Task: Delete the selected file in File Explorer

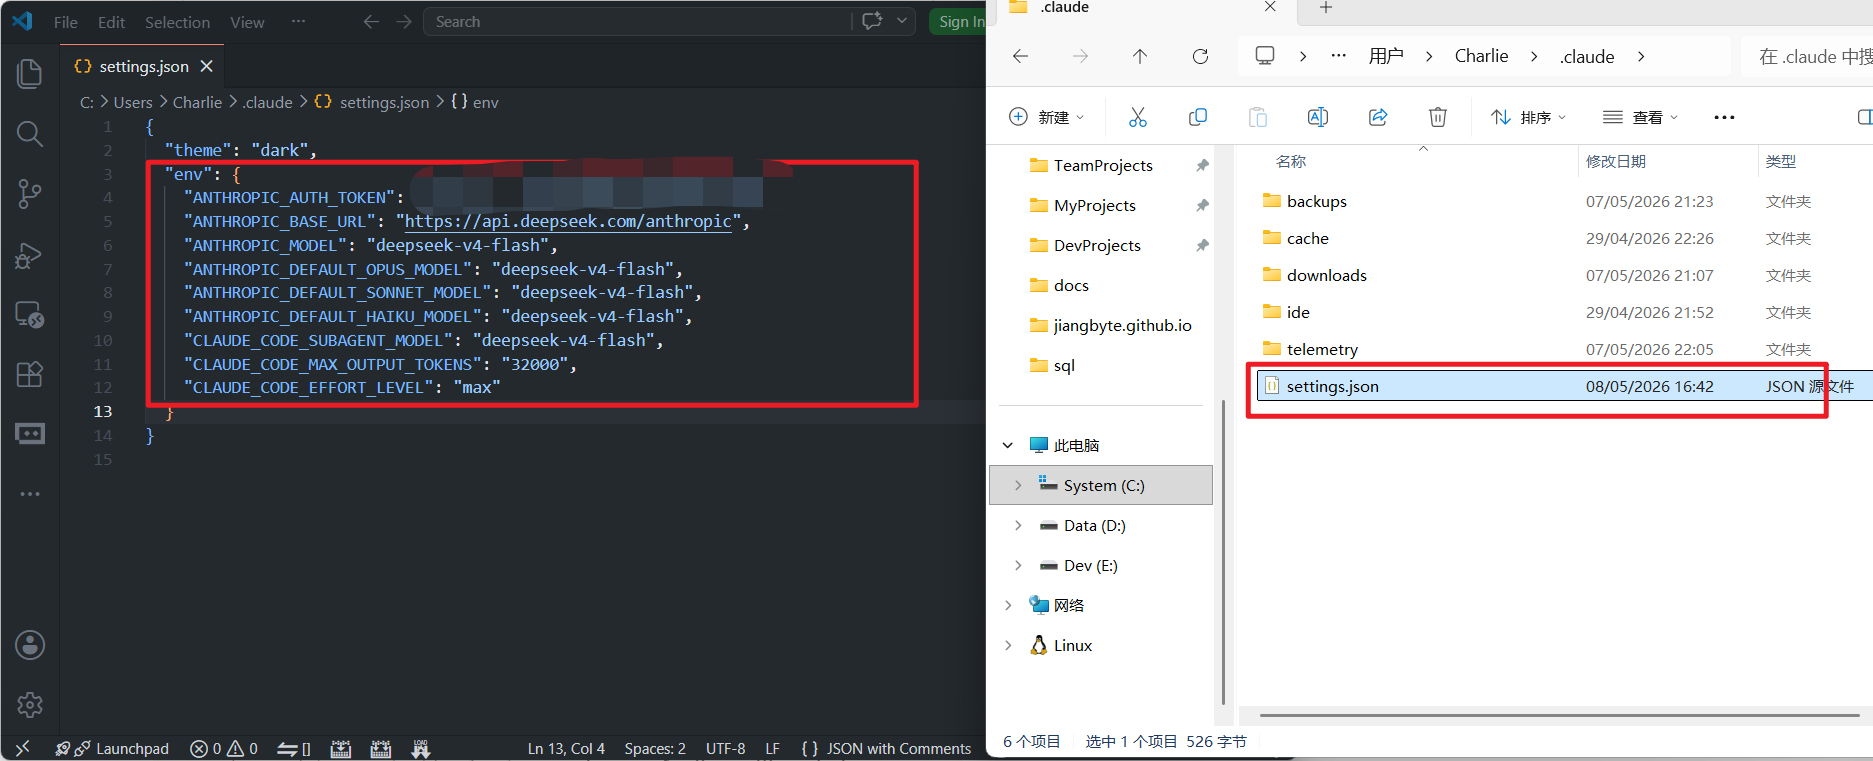Action: (1438, 117)
